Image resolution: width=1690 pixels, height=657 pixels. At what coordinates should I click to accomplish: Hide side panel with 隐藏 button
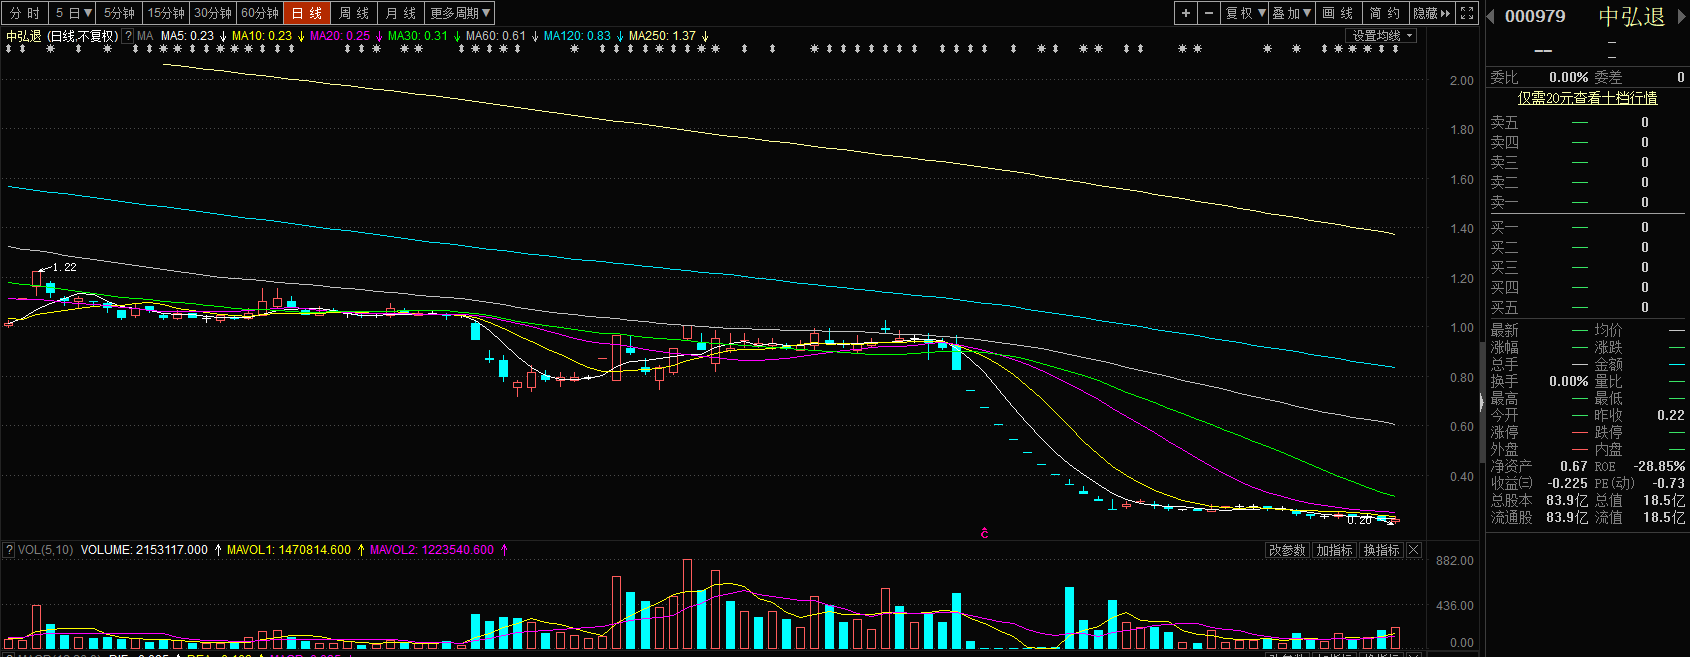tap(1431, 13)
